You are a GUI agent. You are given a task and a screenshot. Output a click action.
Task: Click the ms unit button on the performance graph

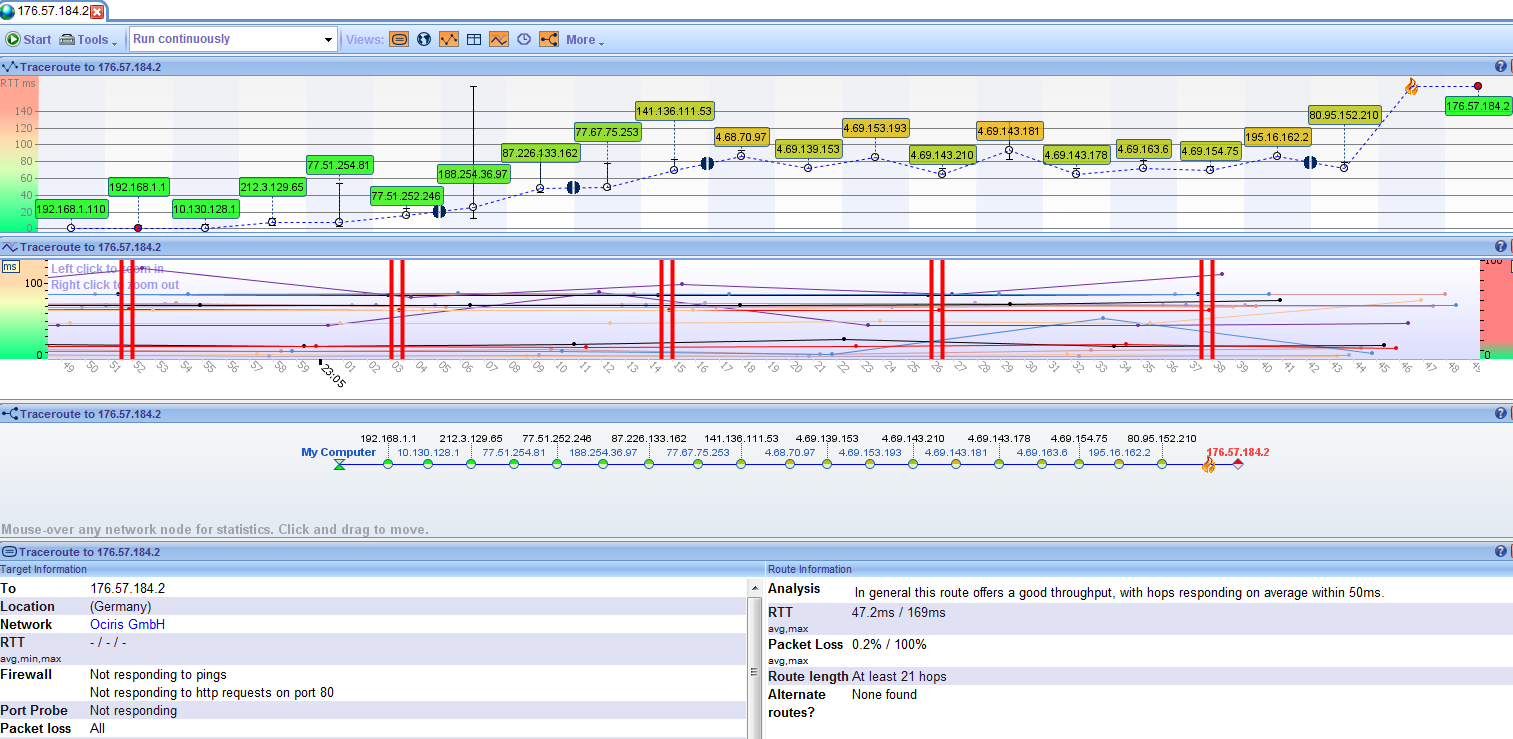point(10,266)
